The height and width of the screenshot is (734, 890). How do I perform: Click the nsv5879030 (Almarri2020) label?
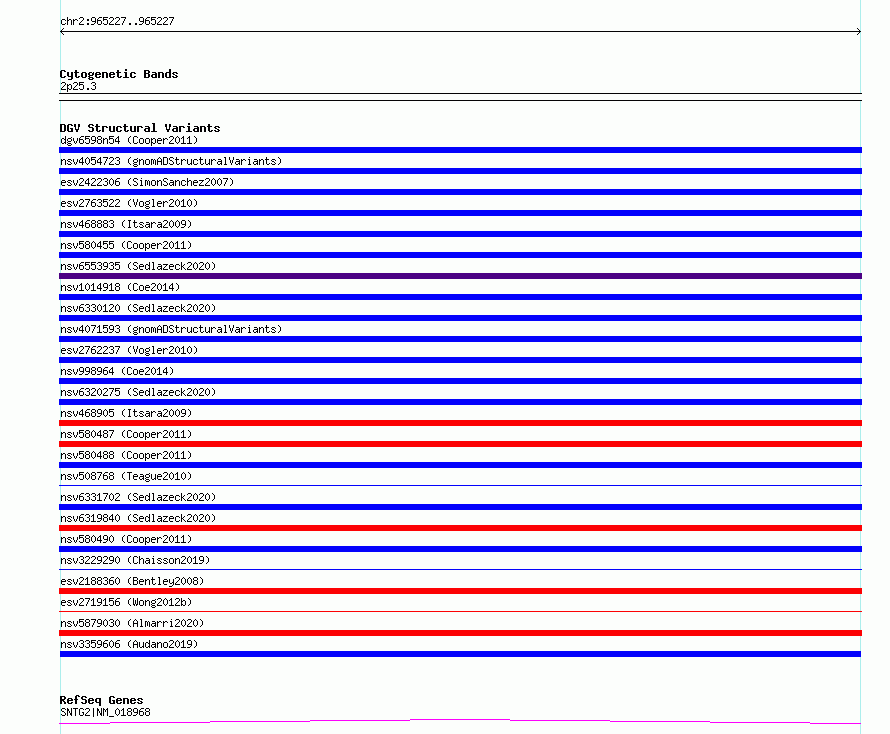[x=132, y=623]
